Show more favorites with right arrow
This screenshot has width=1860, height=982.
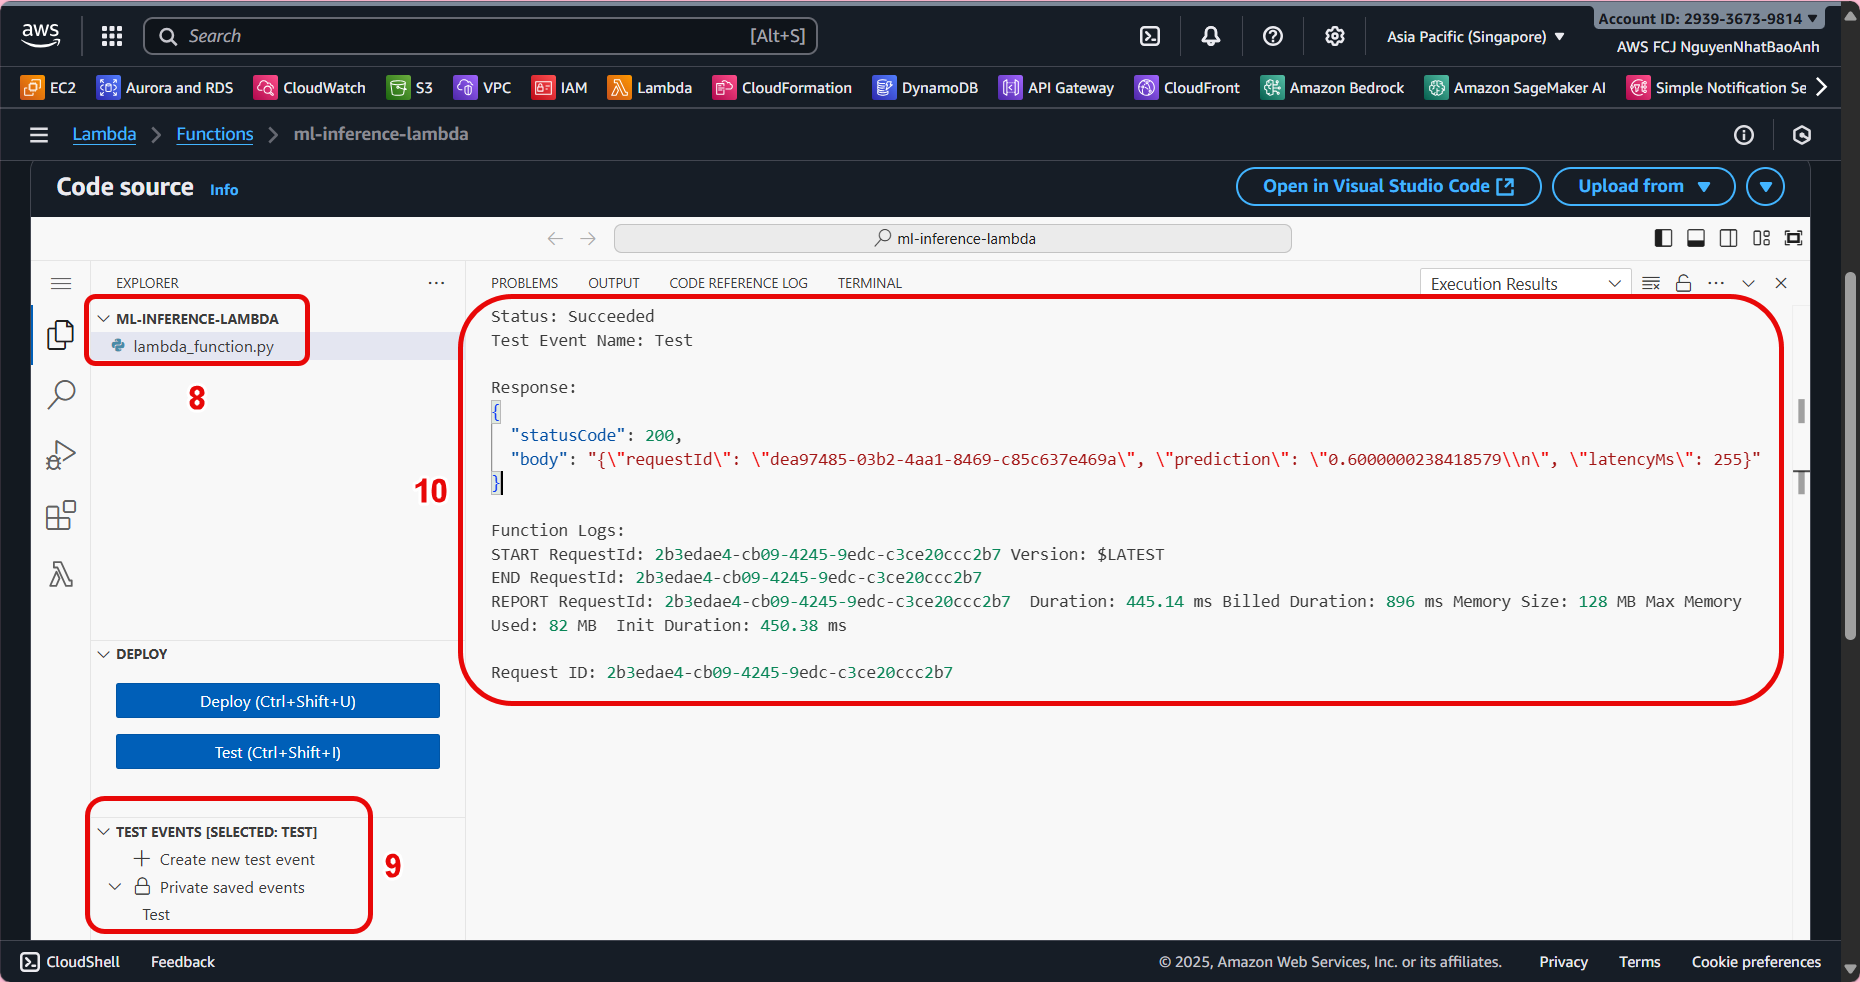[1822, 88]
